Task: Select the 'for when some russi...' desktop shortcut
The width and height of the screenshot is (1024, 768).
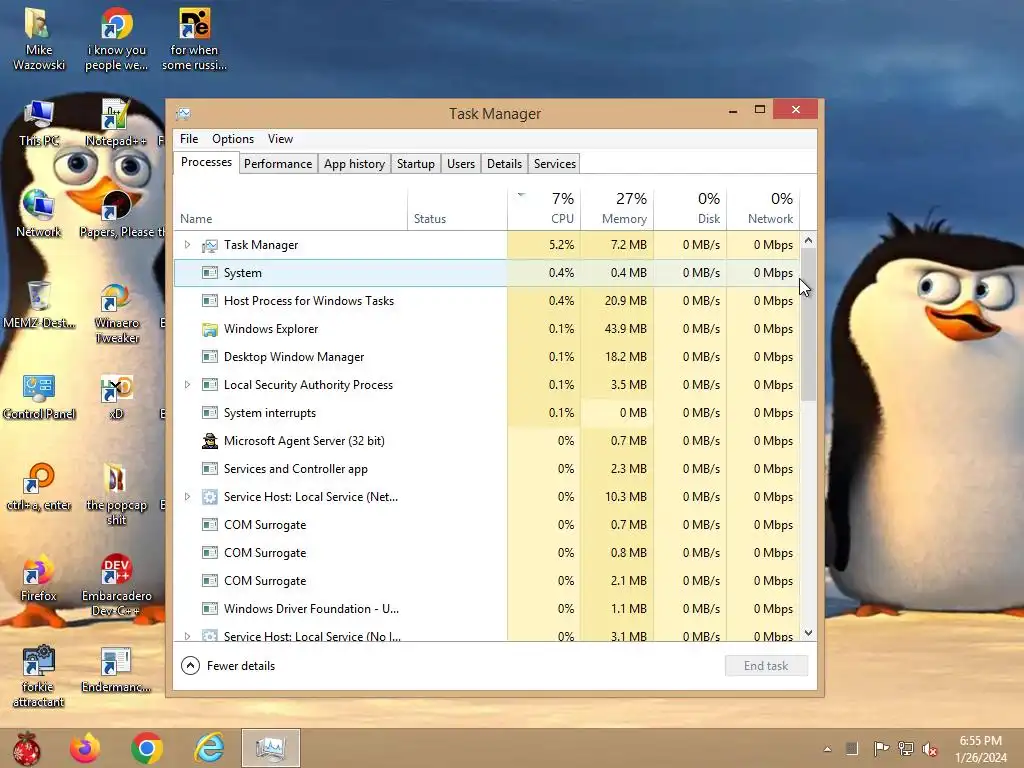Action: 194,38
